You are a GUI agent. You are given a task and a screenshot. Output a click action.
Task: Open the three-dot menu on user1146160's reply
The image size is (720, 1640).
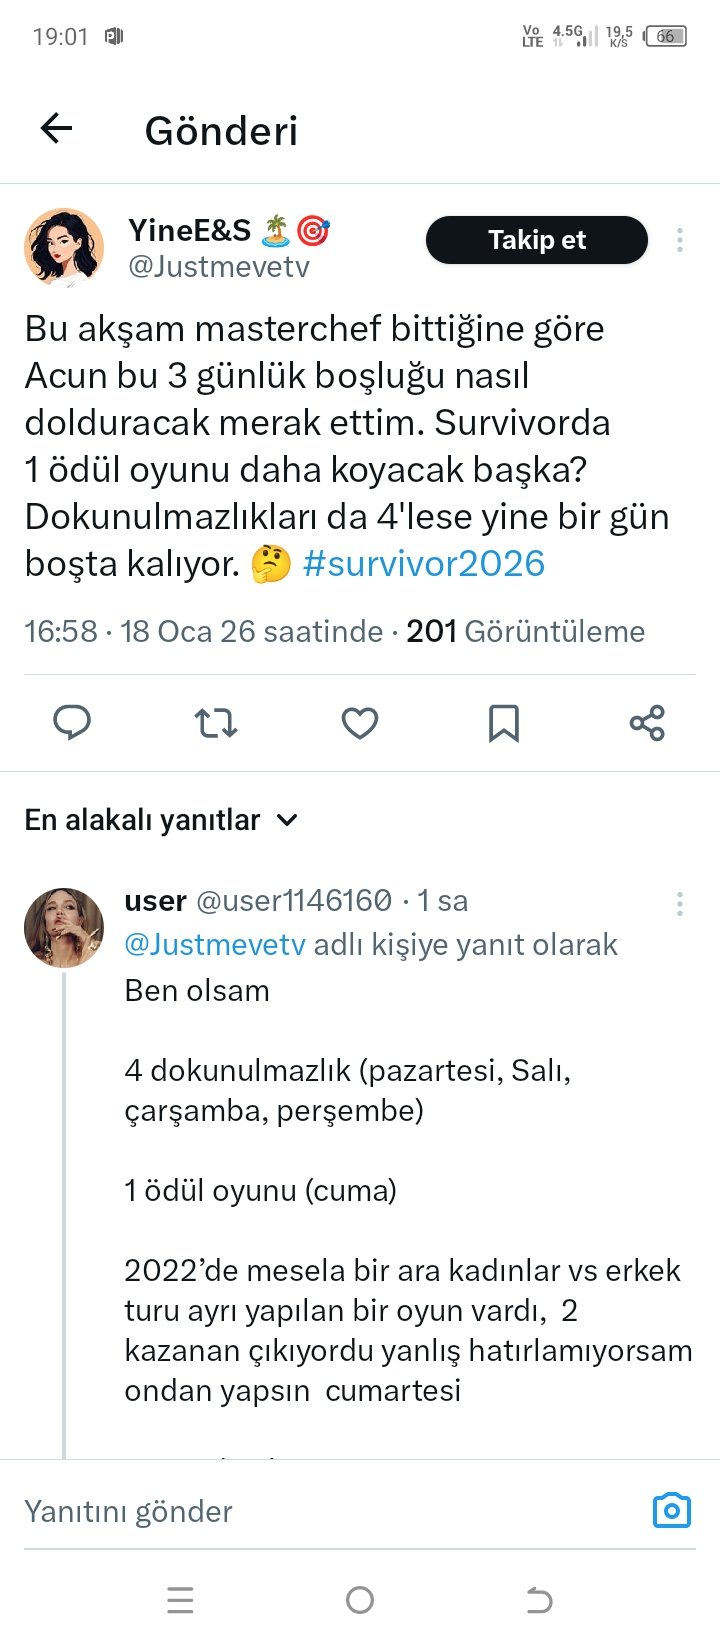point(679,903)
